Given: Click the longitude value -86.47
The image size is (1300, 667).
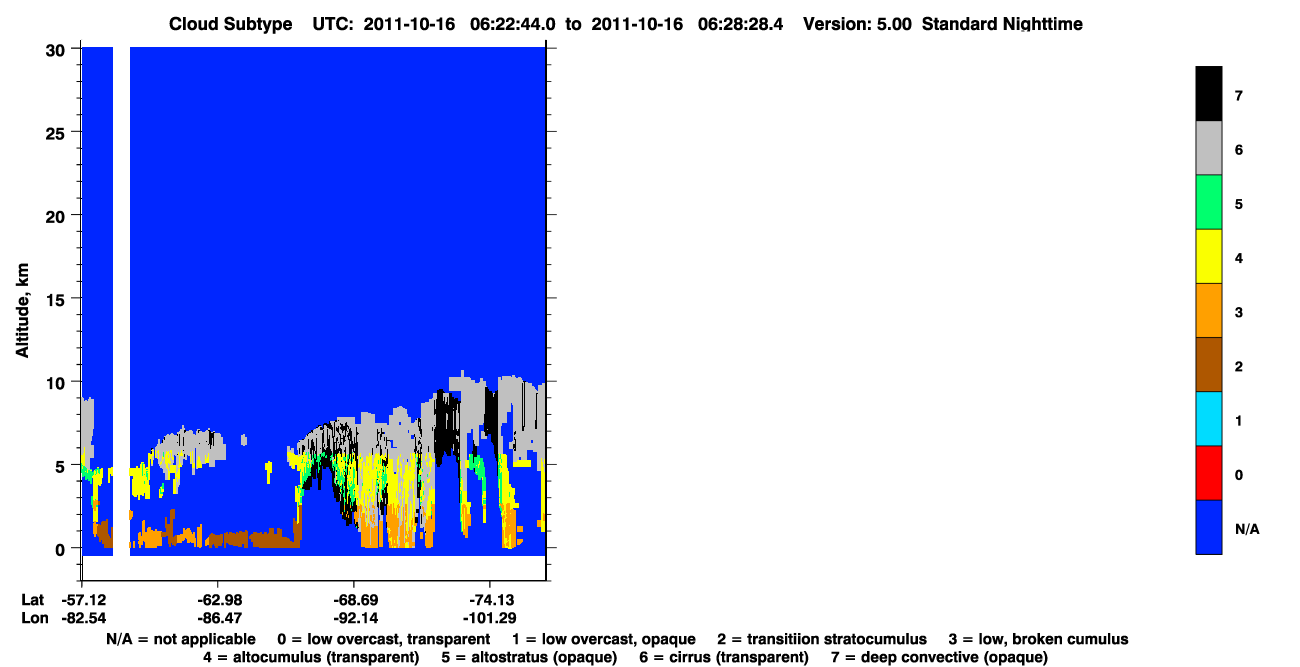Looking at the screenshot, I should point(218,618).
